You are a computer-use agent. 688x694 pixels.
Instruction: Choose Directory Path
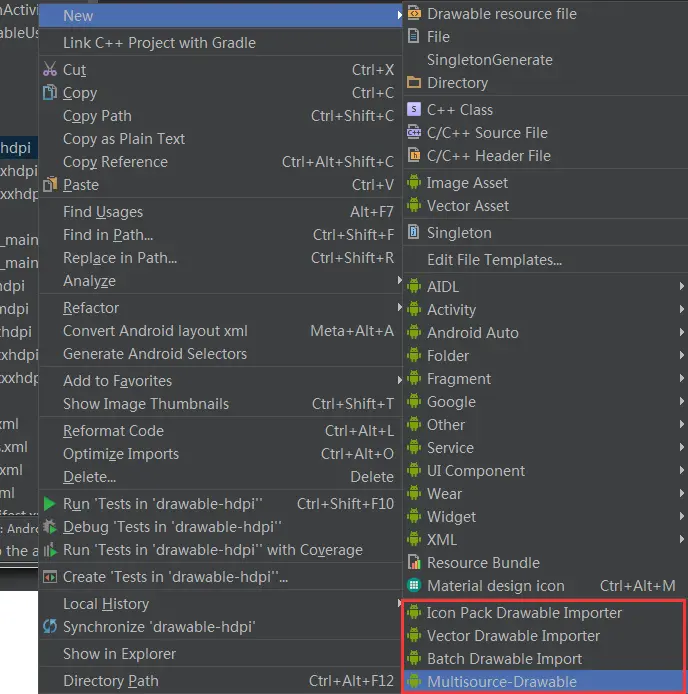click(220, 681)
